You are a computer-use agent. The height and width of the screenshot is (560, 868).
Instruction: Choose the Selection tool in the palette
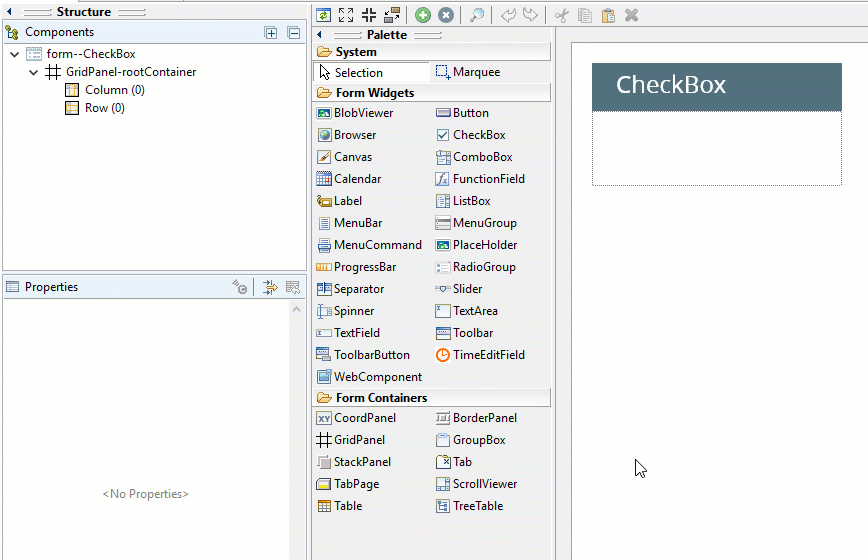pos(371,72)
